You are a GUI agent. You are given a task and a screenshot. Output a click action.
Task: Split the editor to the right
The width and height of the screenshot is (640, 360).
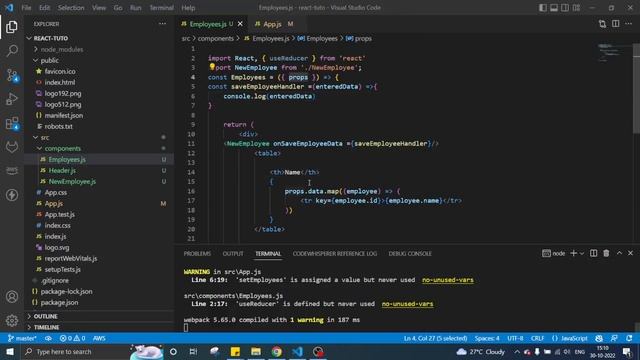pos(616,24)
